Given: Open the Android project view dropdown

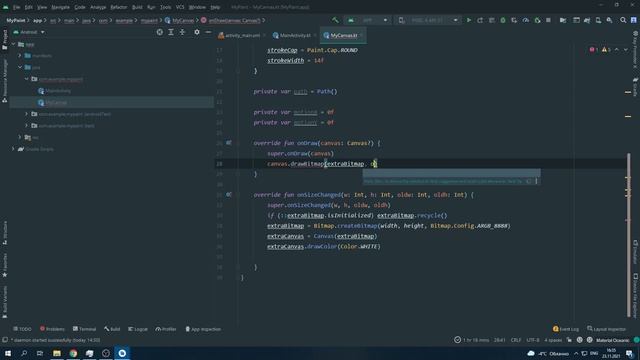Looking at the screenshot, I should click(29, 32).
